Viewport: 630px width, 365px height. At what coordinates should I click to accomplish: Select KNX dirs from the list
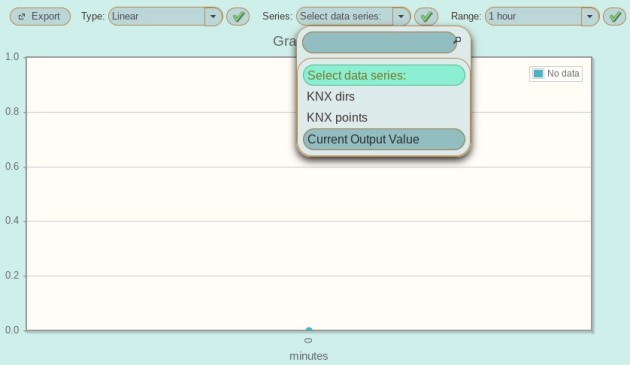[384, 96]
